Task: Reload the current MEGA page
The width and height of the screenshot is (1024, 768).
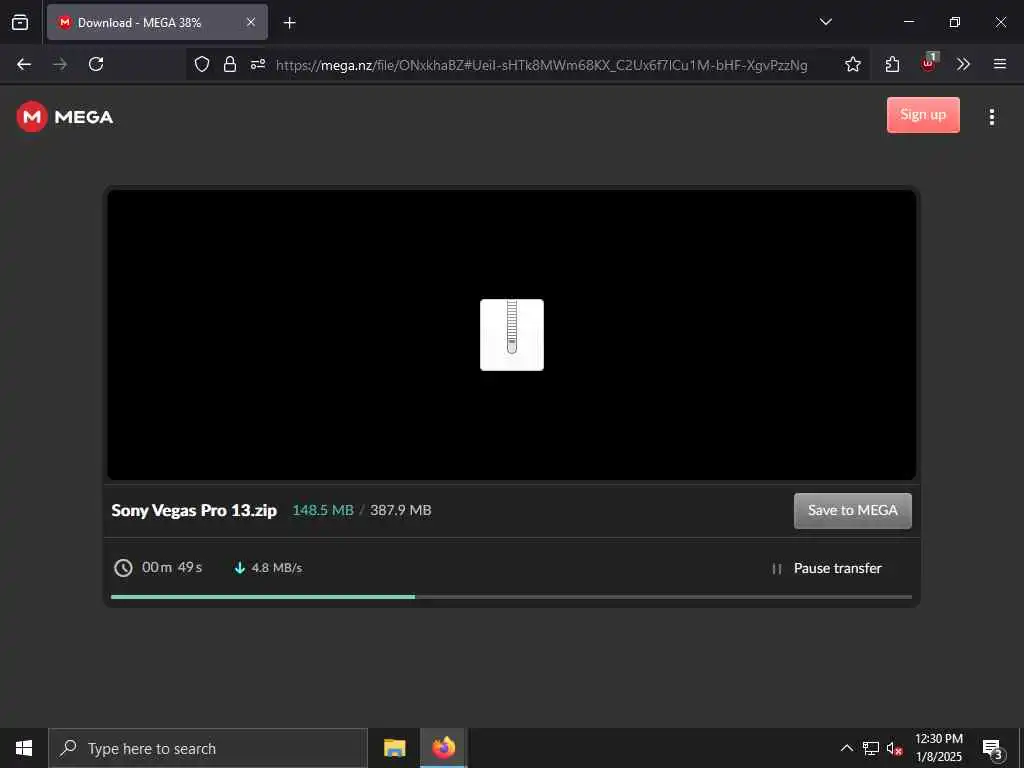Action: [96, 64]
